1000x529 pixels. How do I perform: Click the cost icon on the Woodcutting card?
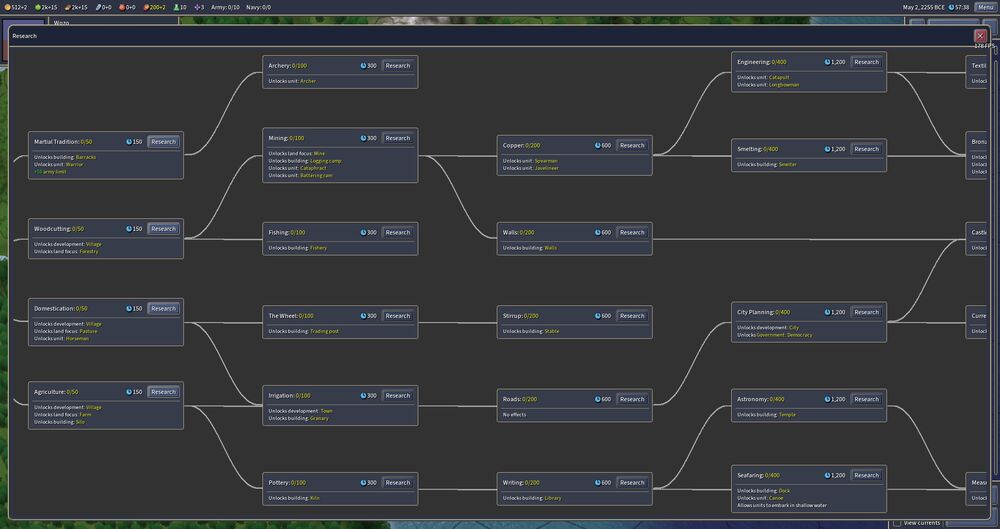coord(129,228)
